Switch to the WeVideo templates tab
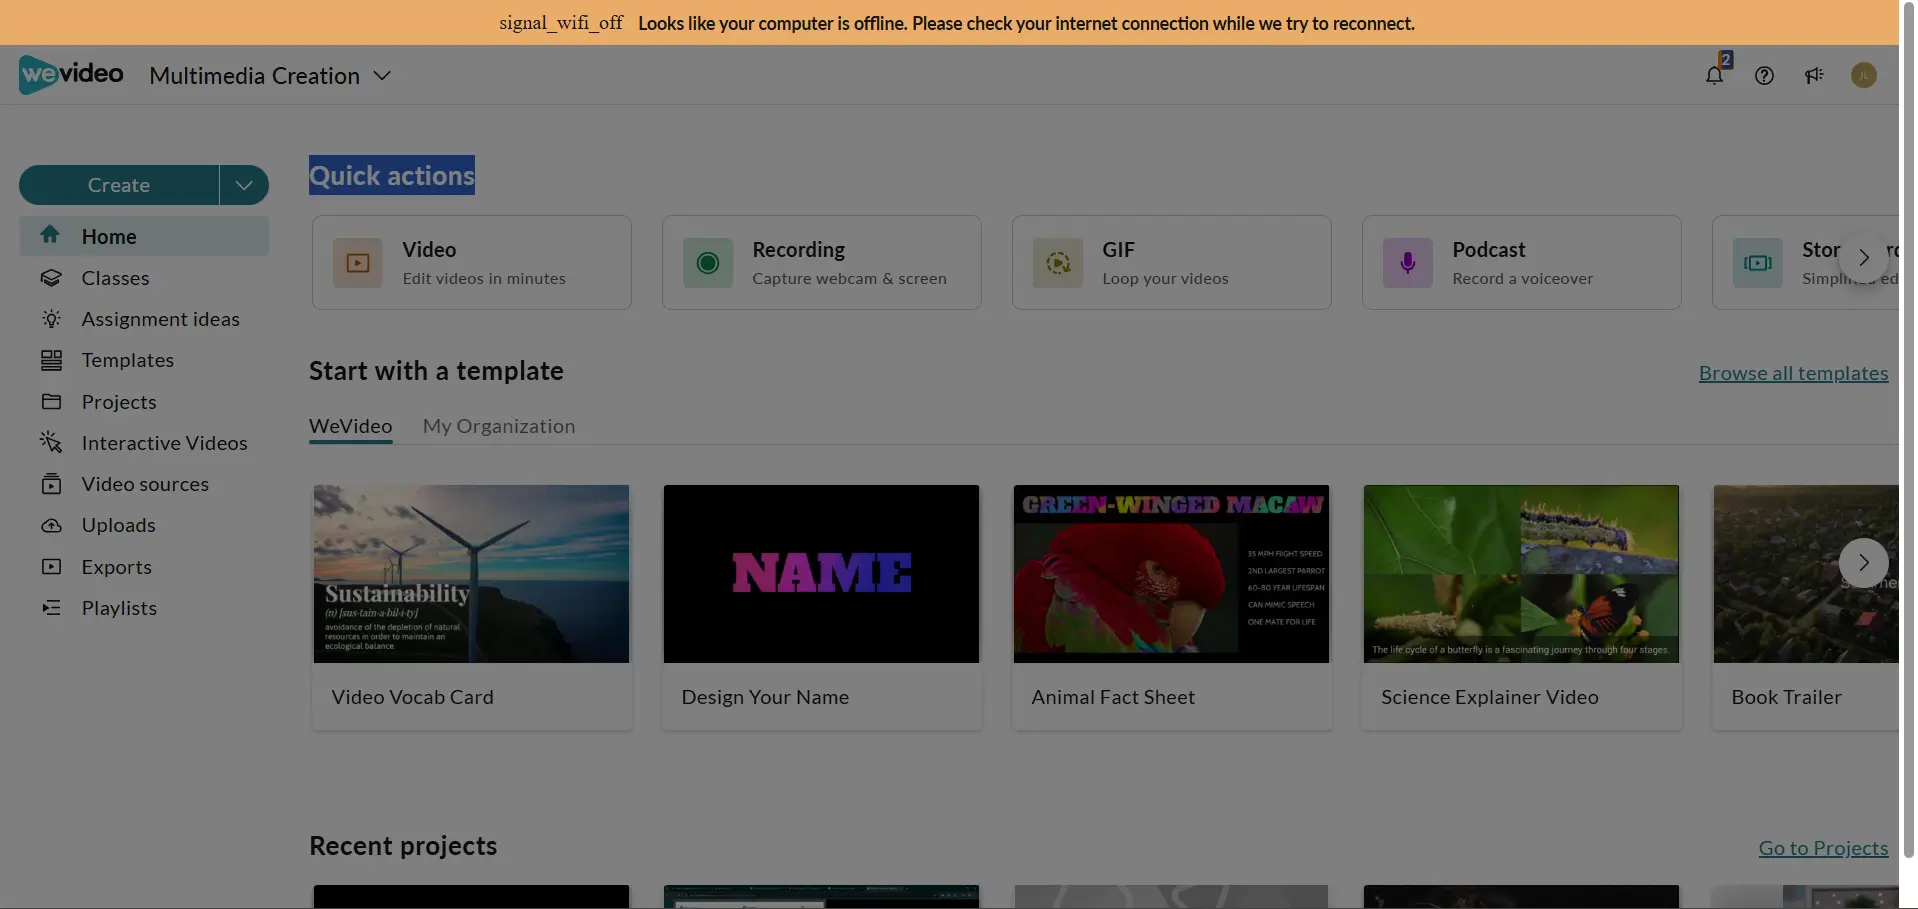 (x=350, y=426)
